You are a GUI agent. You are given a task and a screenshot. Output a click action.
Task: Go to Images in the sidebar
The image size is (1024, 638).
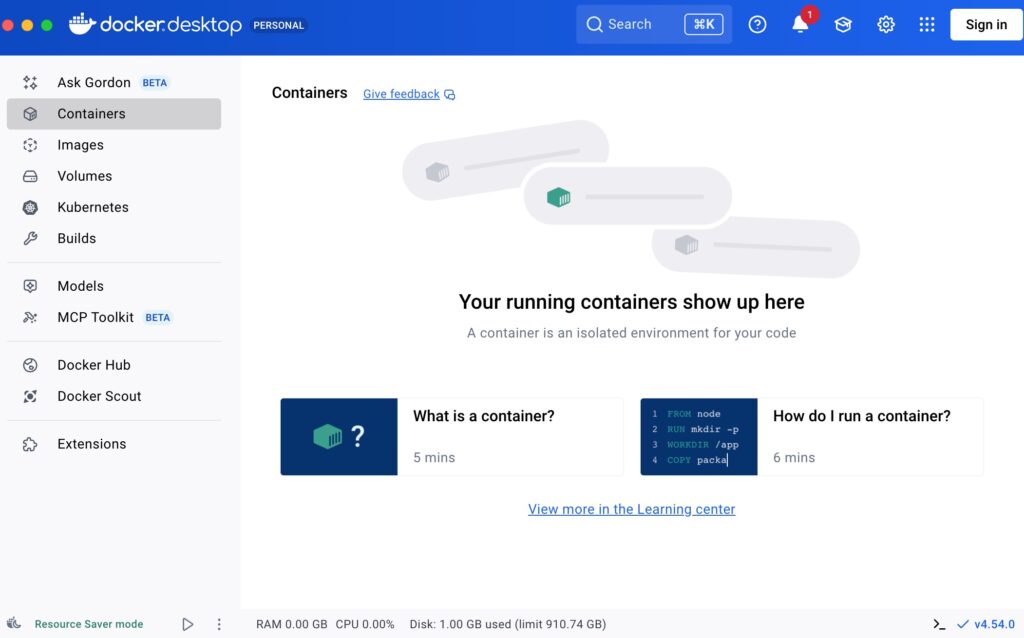tap(80, 145)
